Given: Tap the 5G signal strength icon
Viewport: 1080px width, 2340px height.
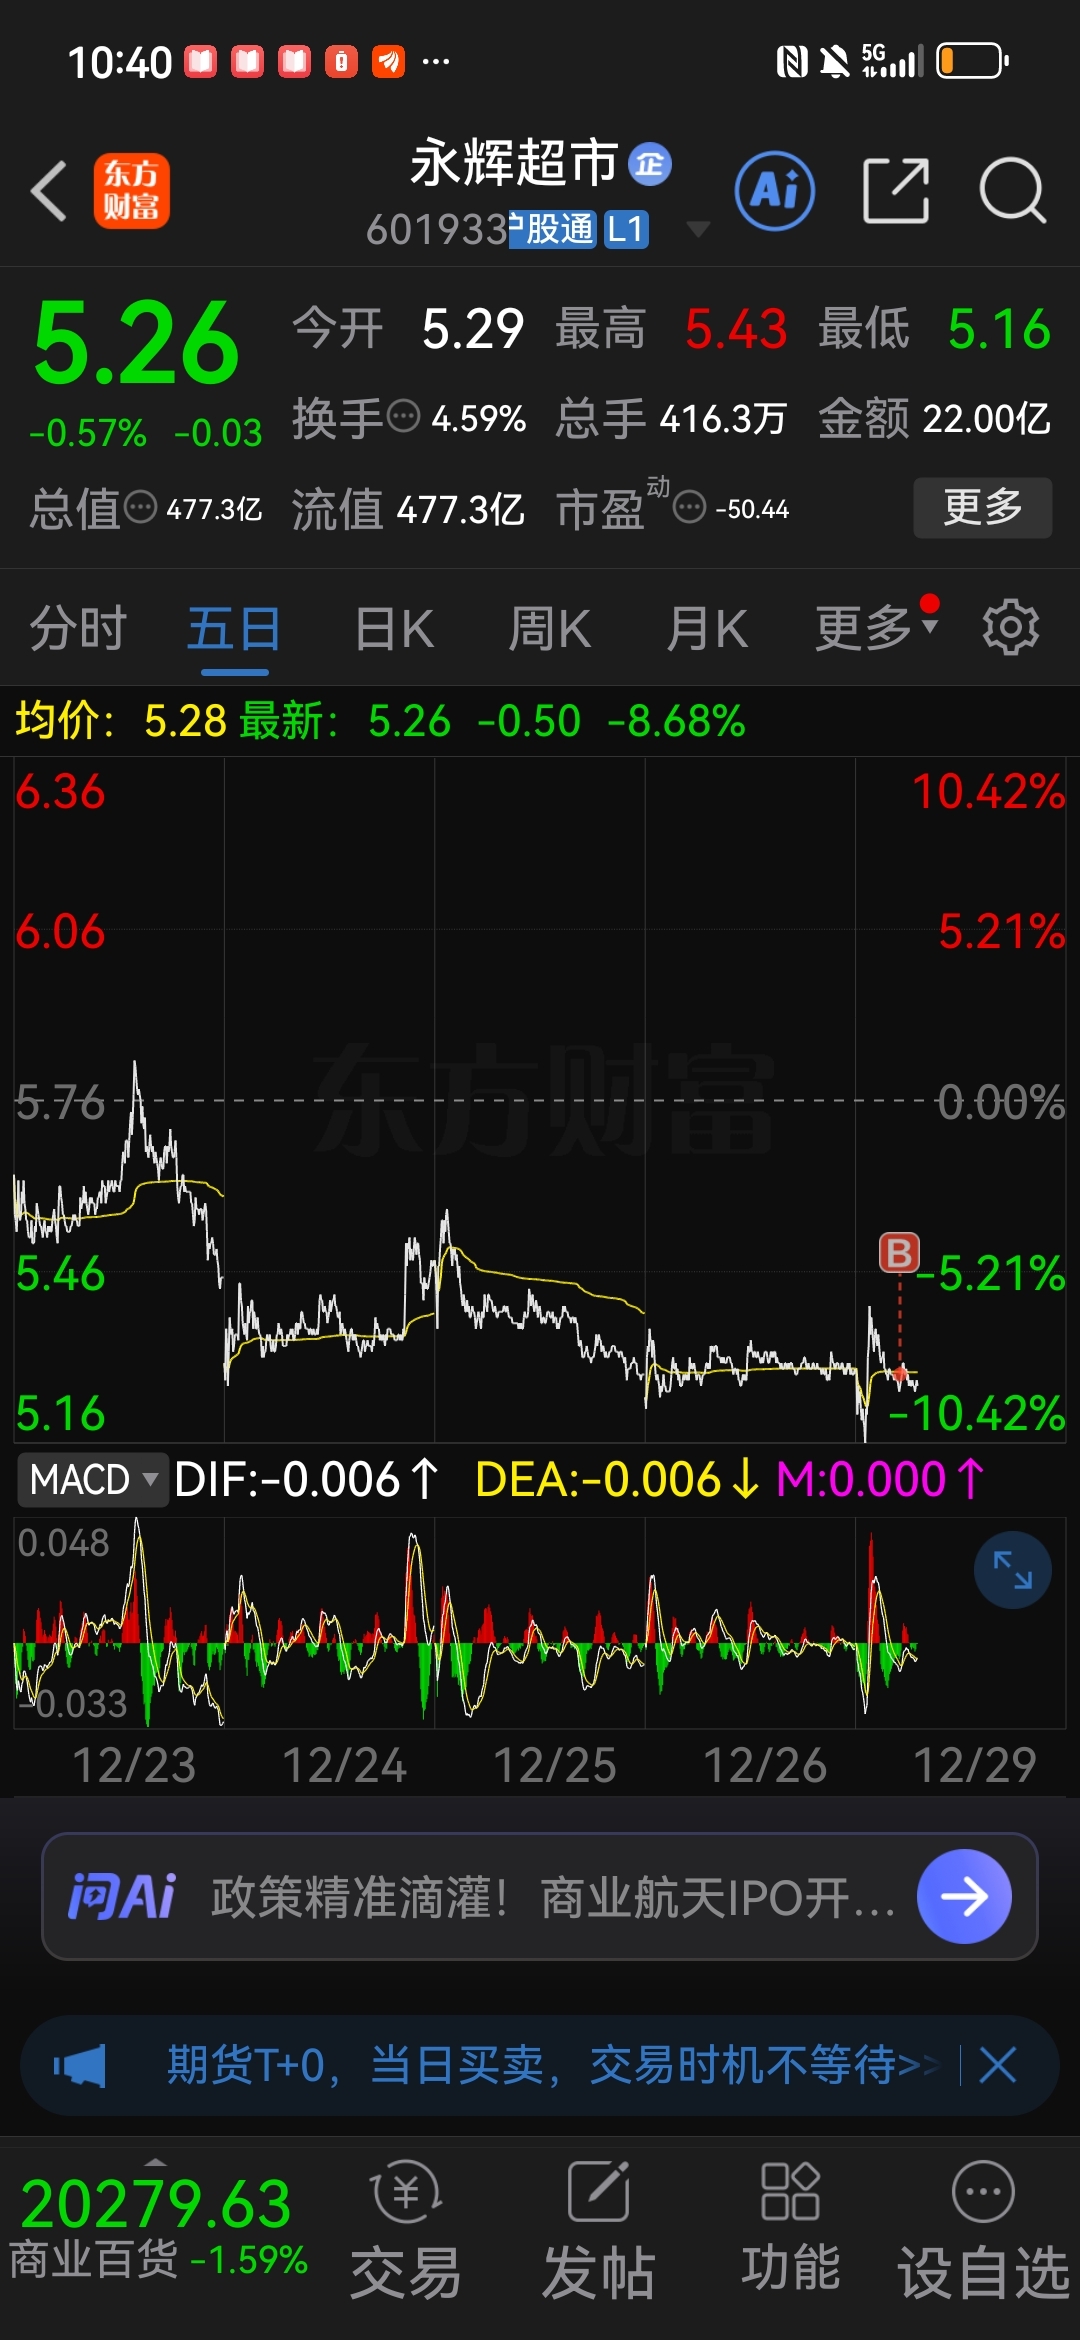Looking at the screenshot, I should (892, 61).
